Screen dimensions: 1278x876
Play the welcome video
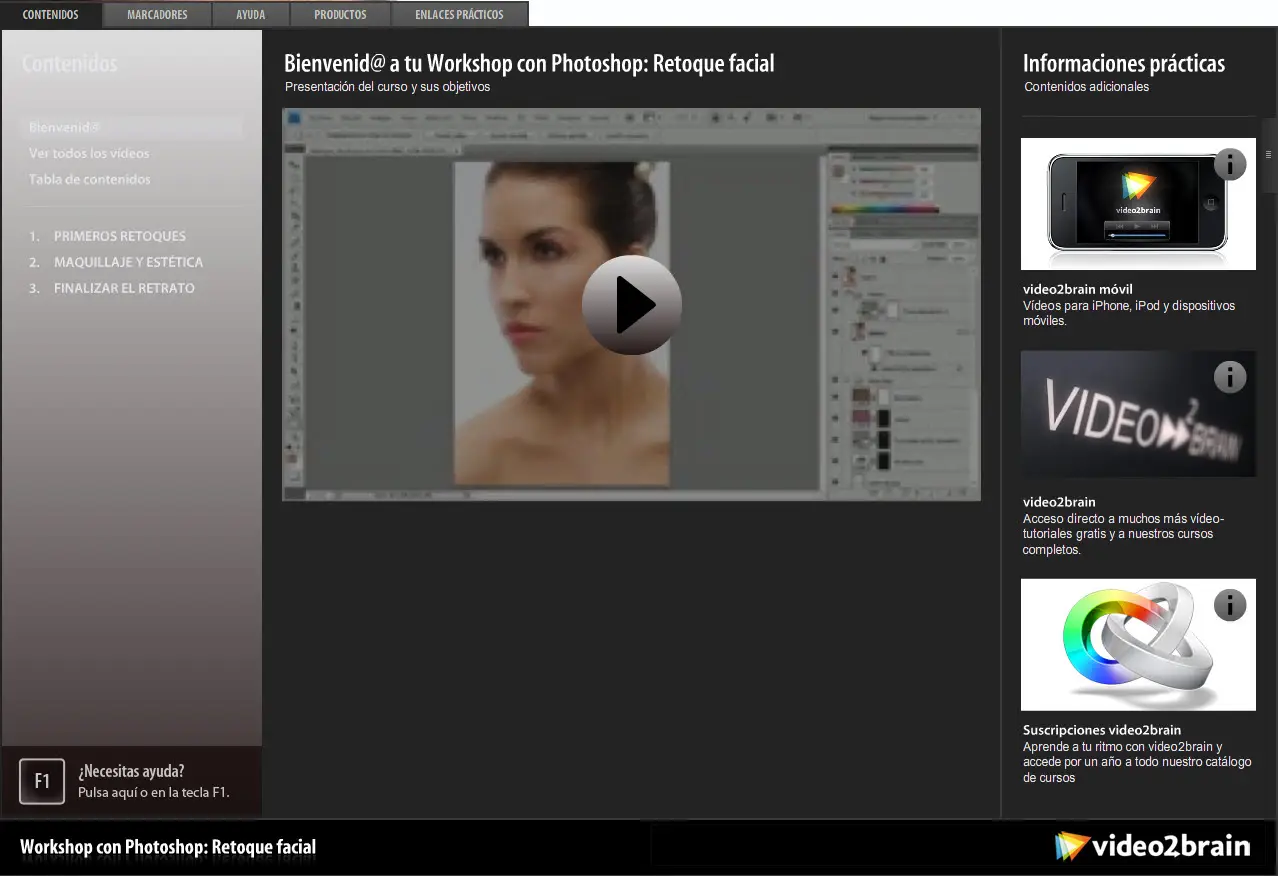click(x=632, y=305)
